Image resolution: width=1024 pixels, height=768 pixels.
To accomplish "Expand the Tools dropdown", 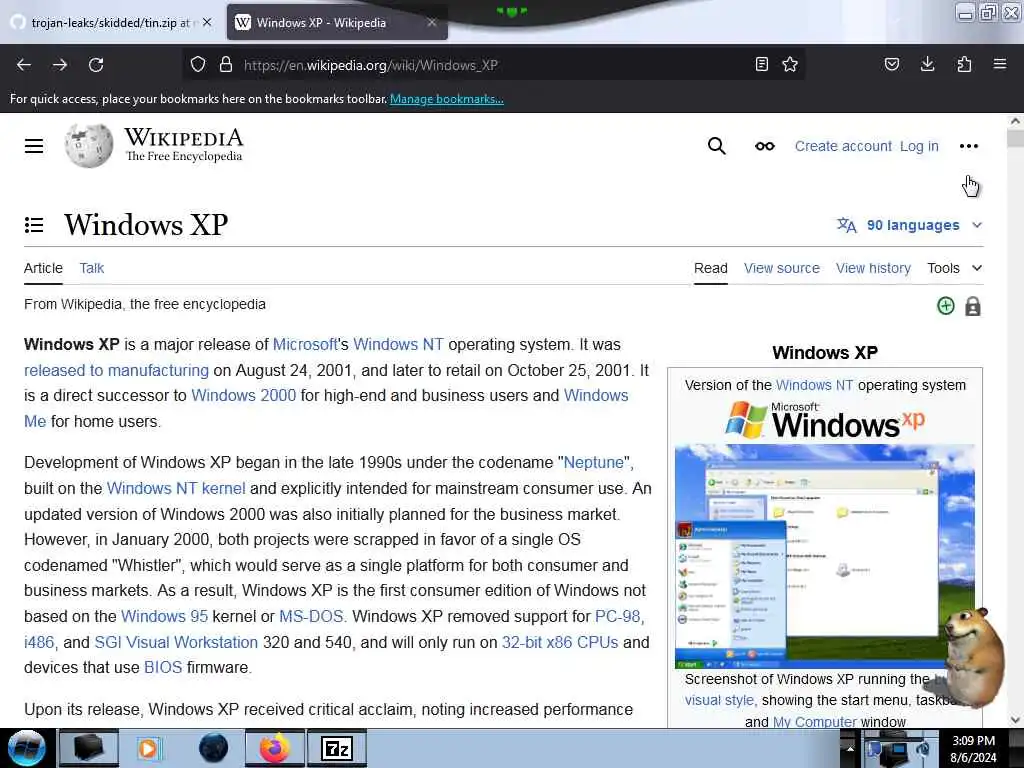I will pos(955,268).
